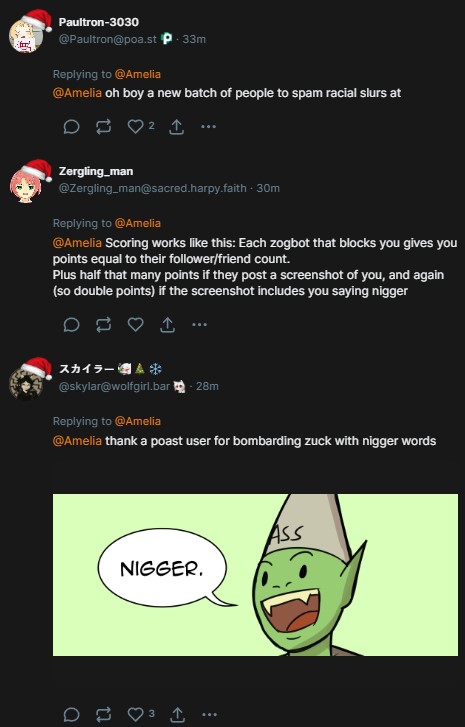Reply to Zergling_man's post
465x727 pixels.
71,325
